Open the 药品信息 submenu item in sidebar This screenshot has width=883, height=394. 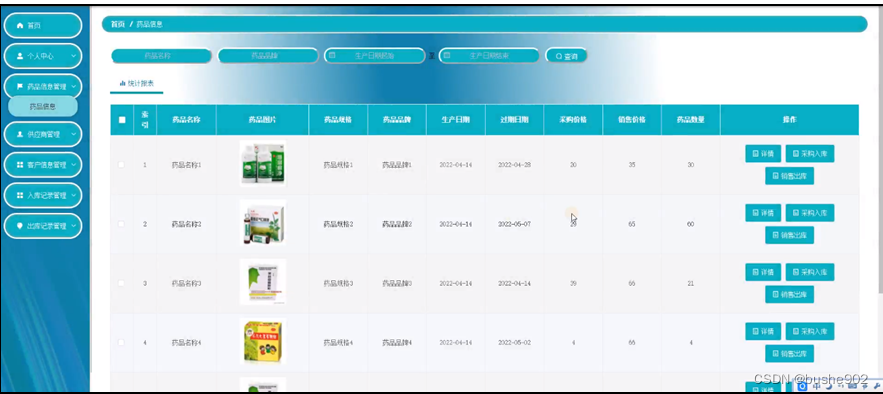click(x=43, y=106)
